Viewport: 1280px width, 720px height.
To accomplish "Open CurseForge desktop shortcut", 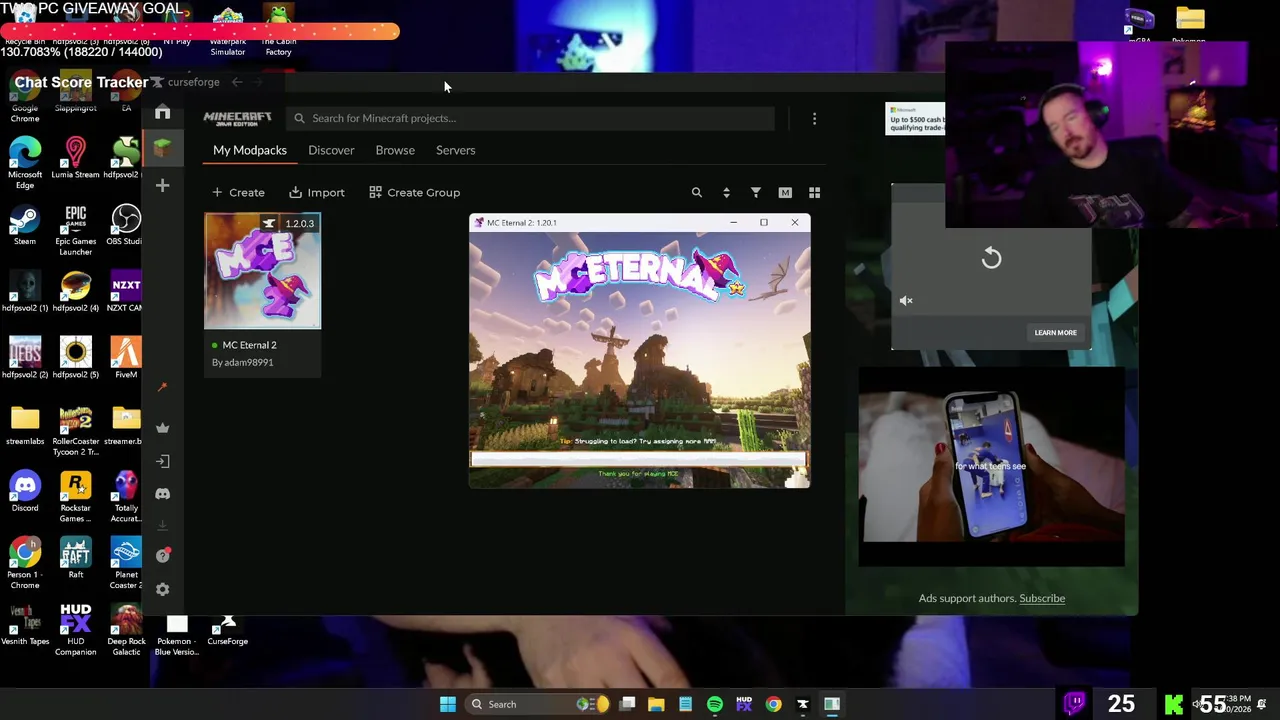I will coord(227,630).
